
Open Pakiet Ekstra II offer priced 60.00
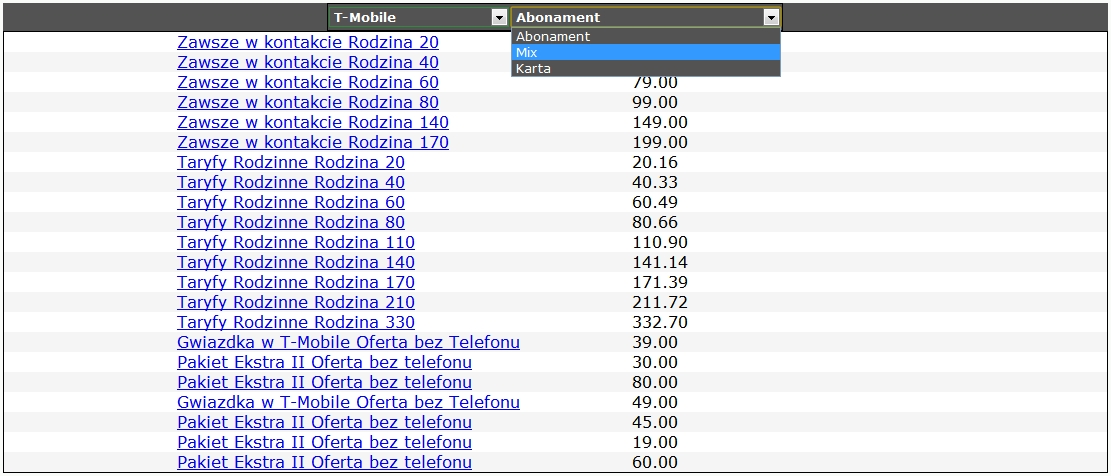point(325,463)
